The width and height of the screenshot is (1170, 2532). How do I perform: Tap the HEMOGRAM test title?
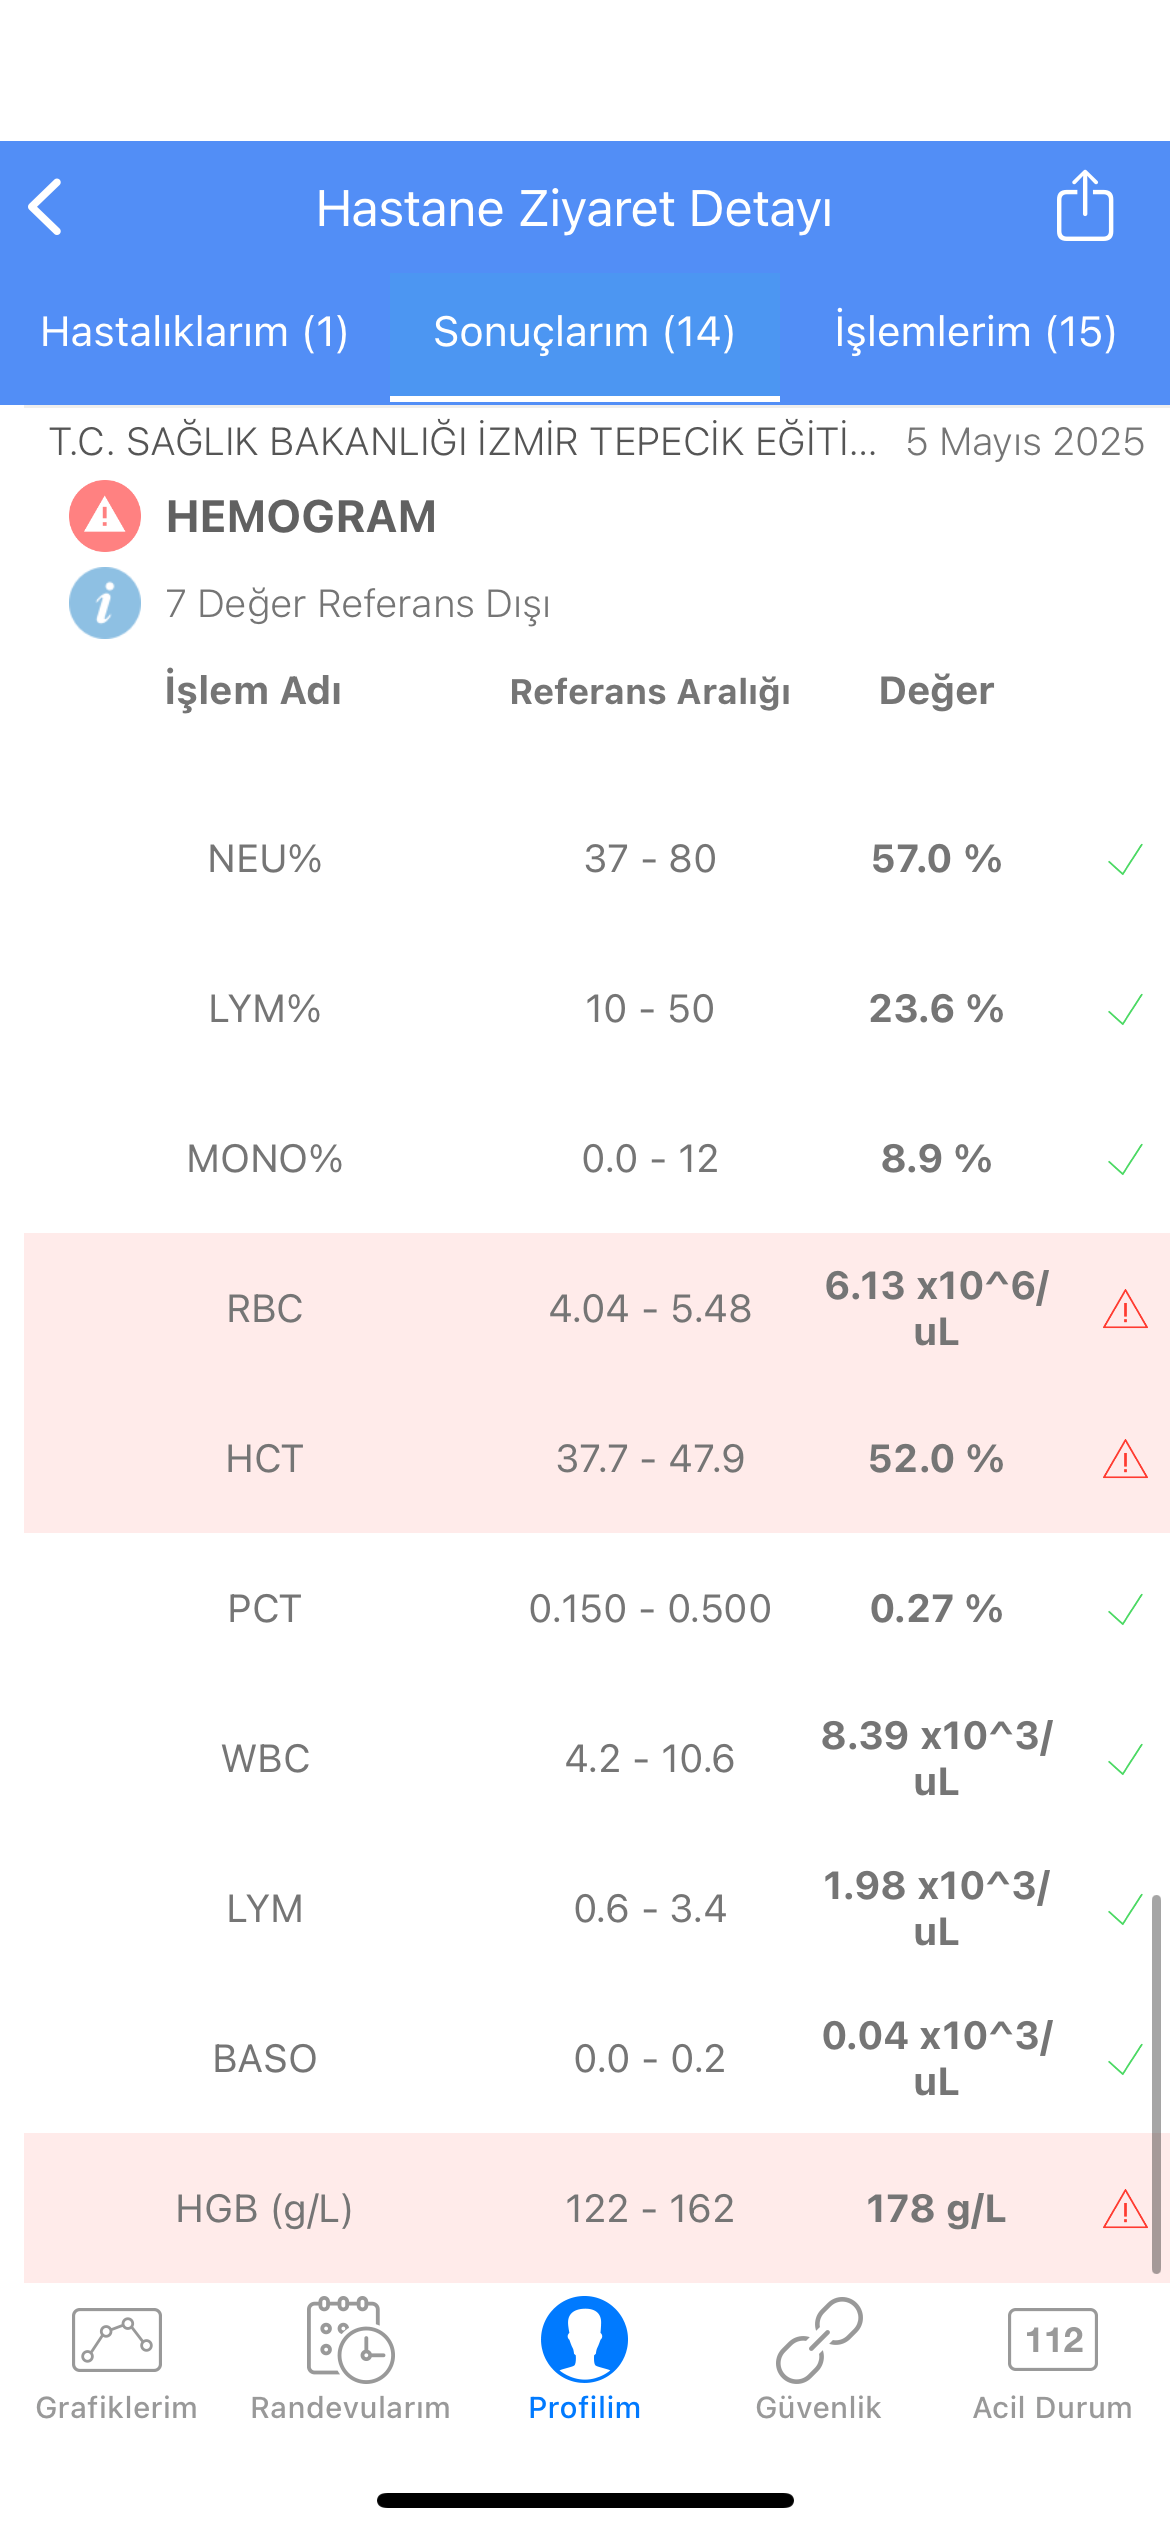click(301, 517)
